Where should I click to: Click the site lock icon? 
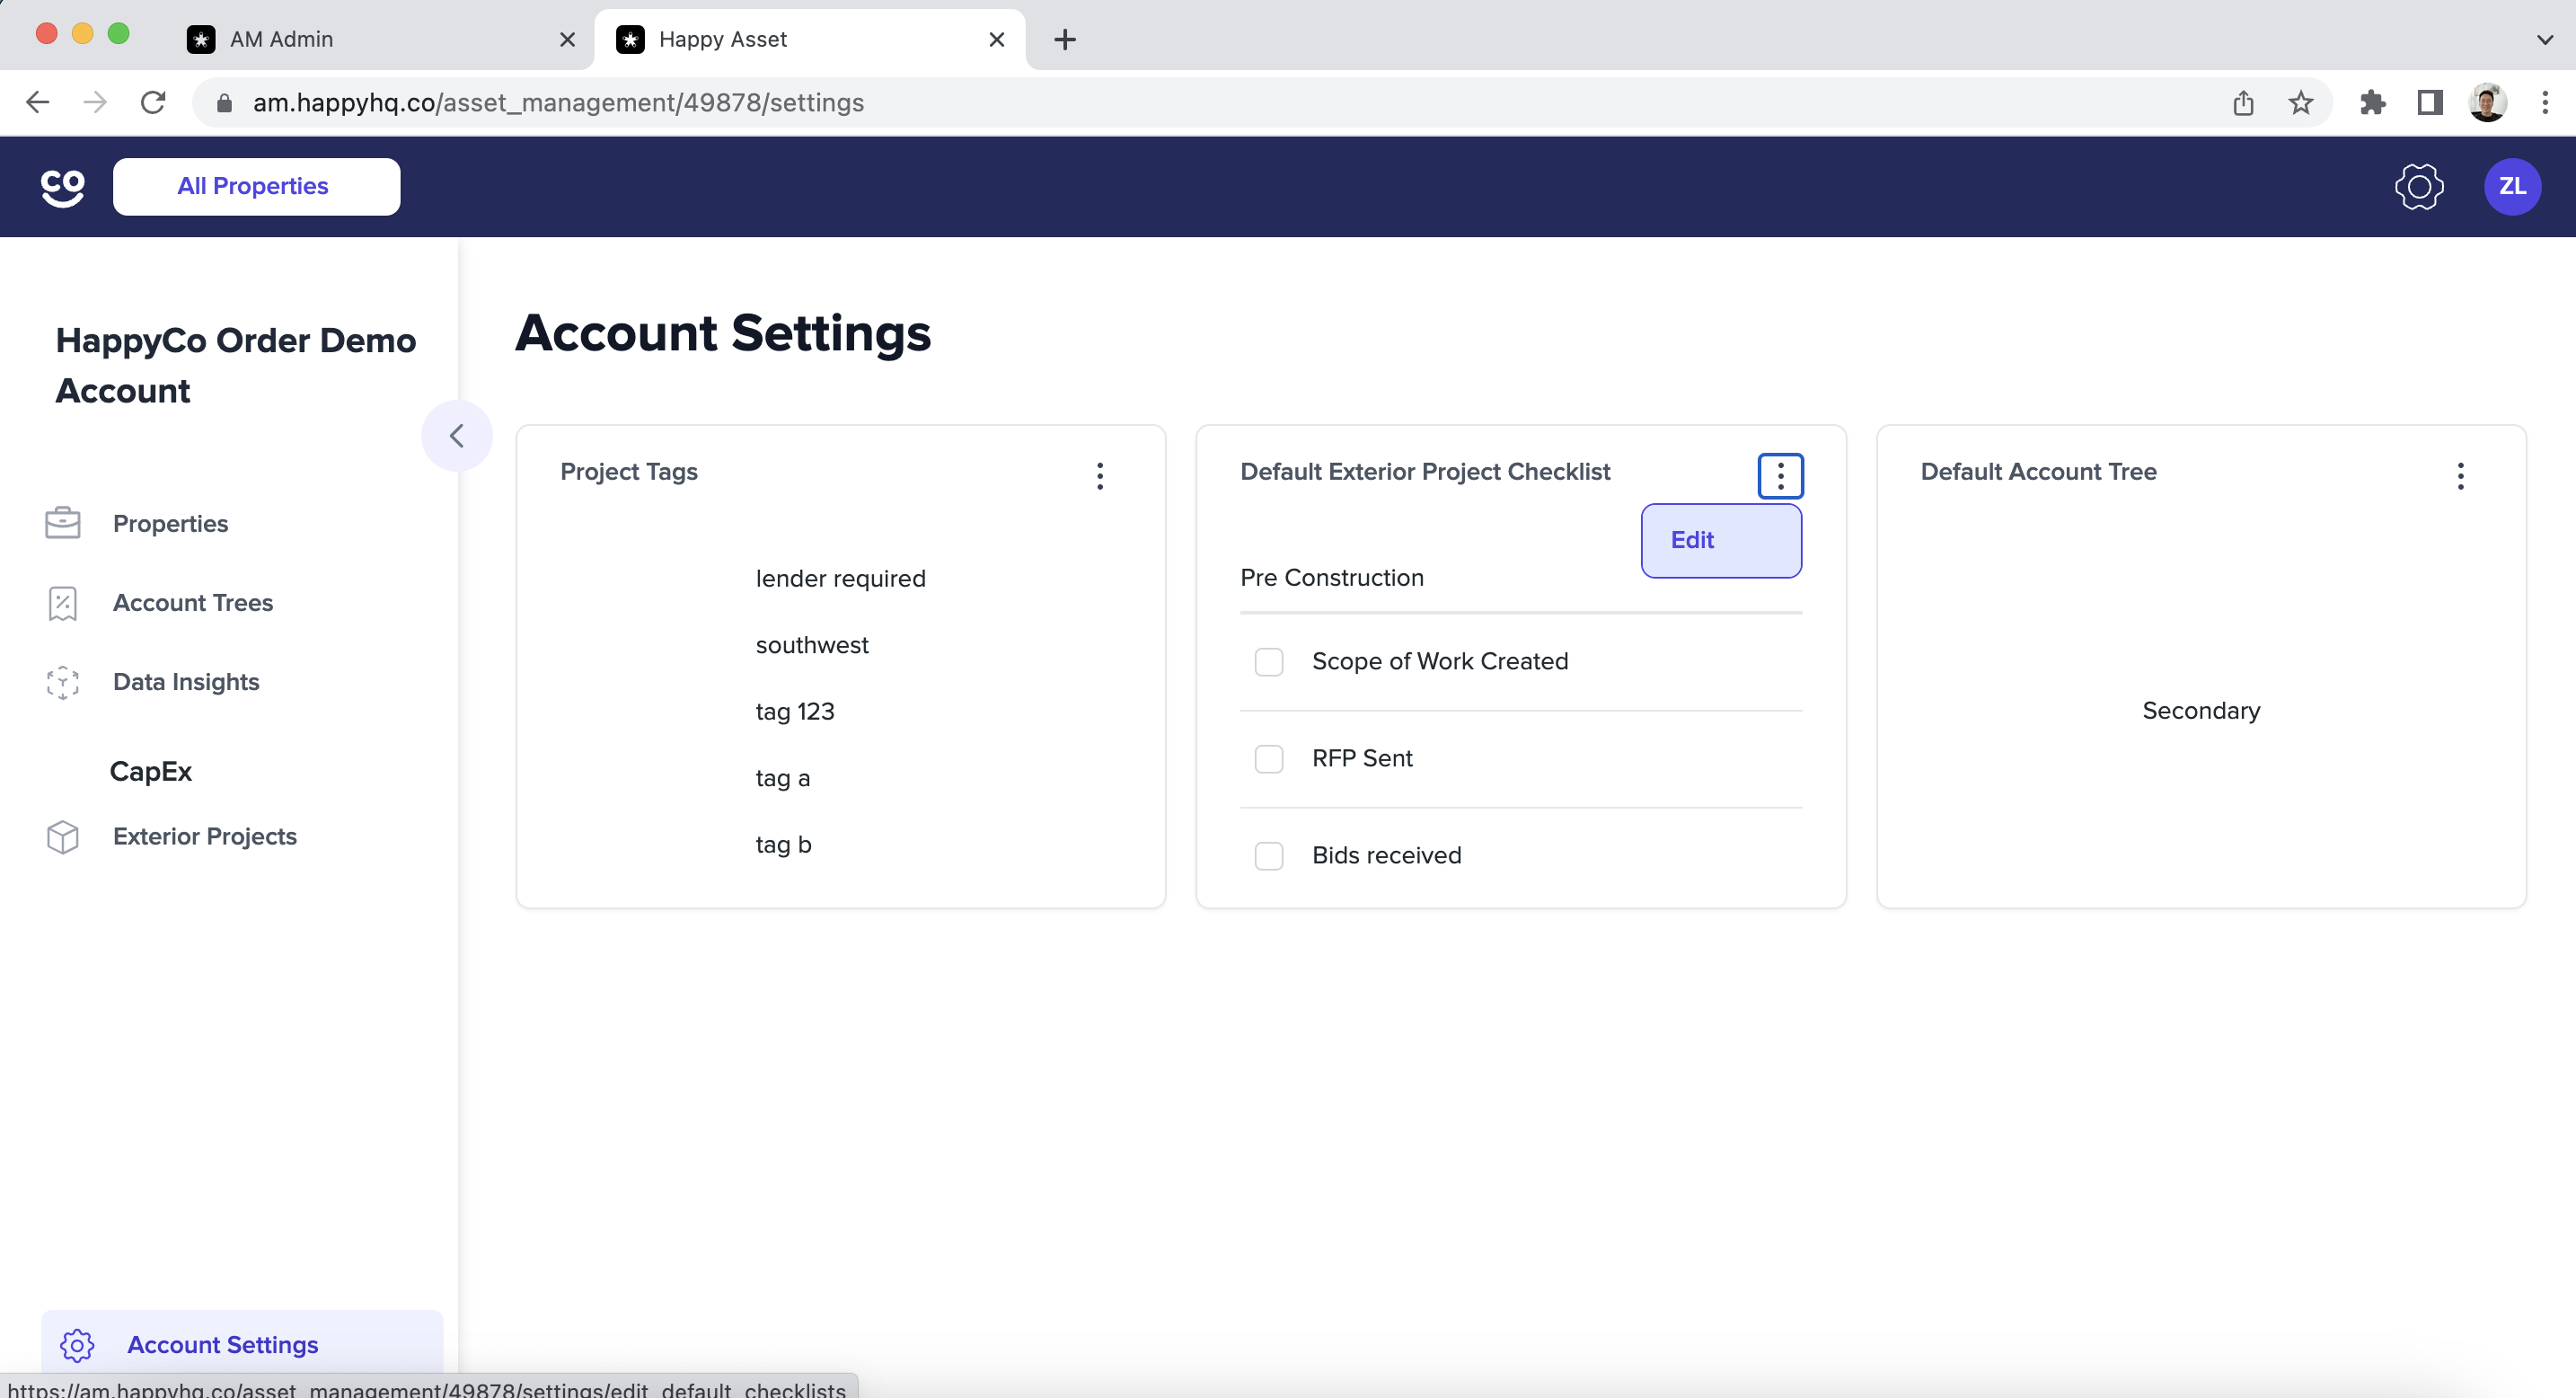pyautogui.click(x=224, y=103)
